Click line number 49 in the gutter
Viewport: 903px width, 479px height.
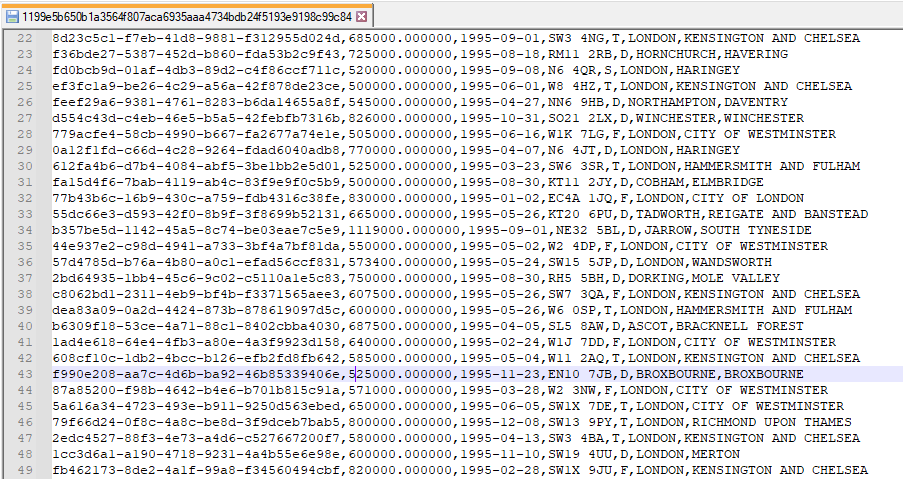coord(25,470)
